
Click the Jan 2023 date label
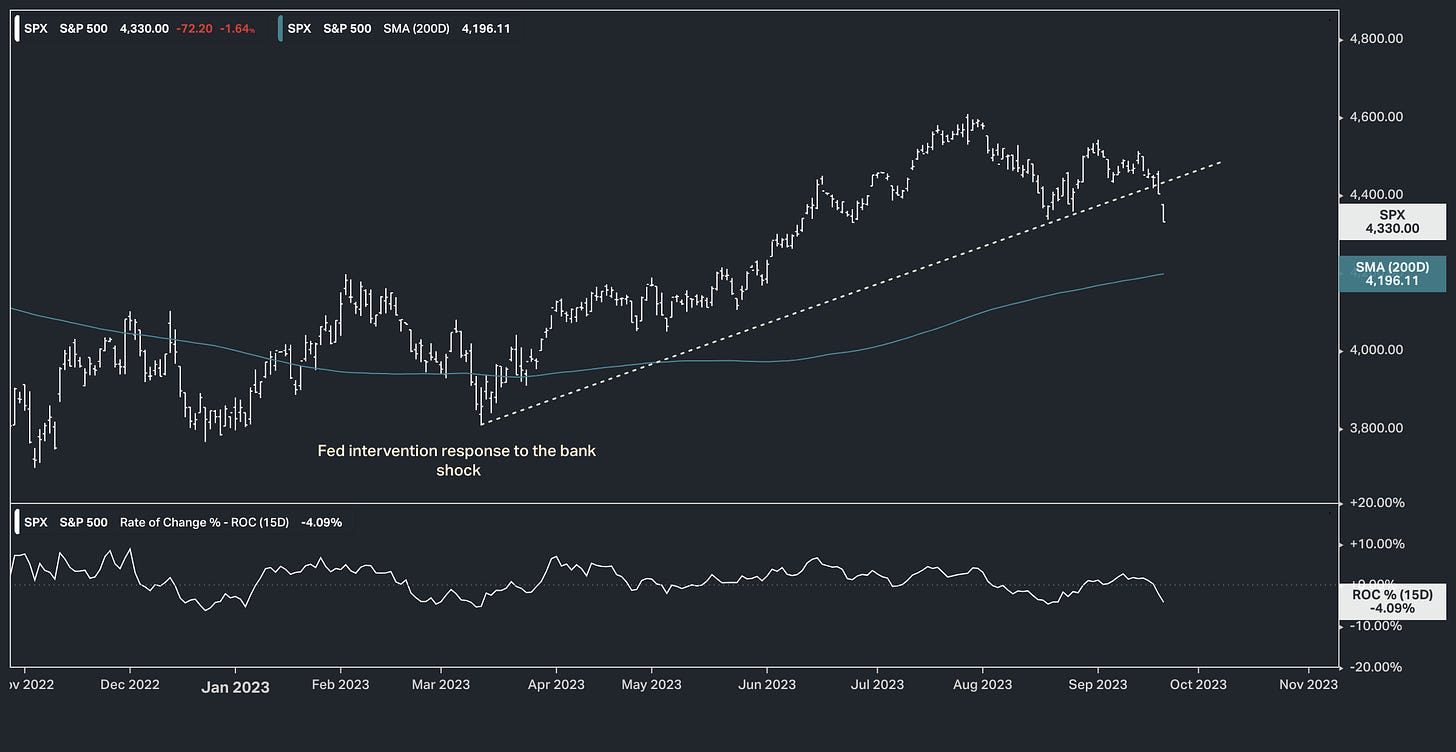[235, 687]
